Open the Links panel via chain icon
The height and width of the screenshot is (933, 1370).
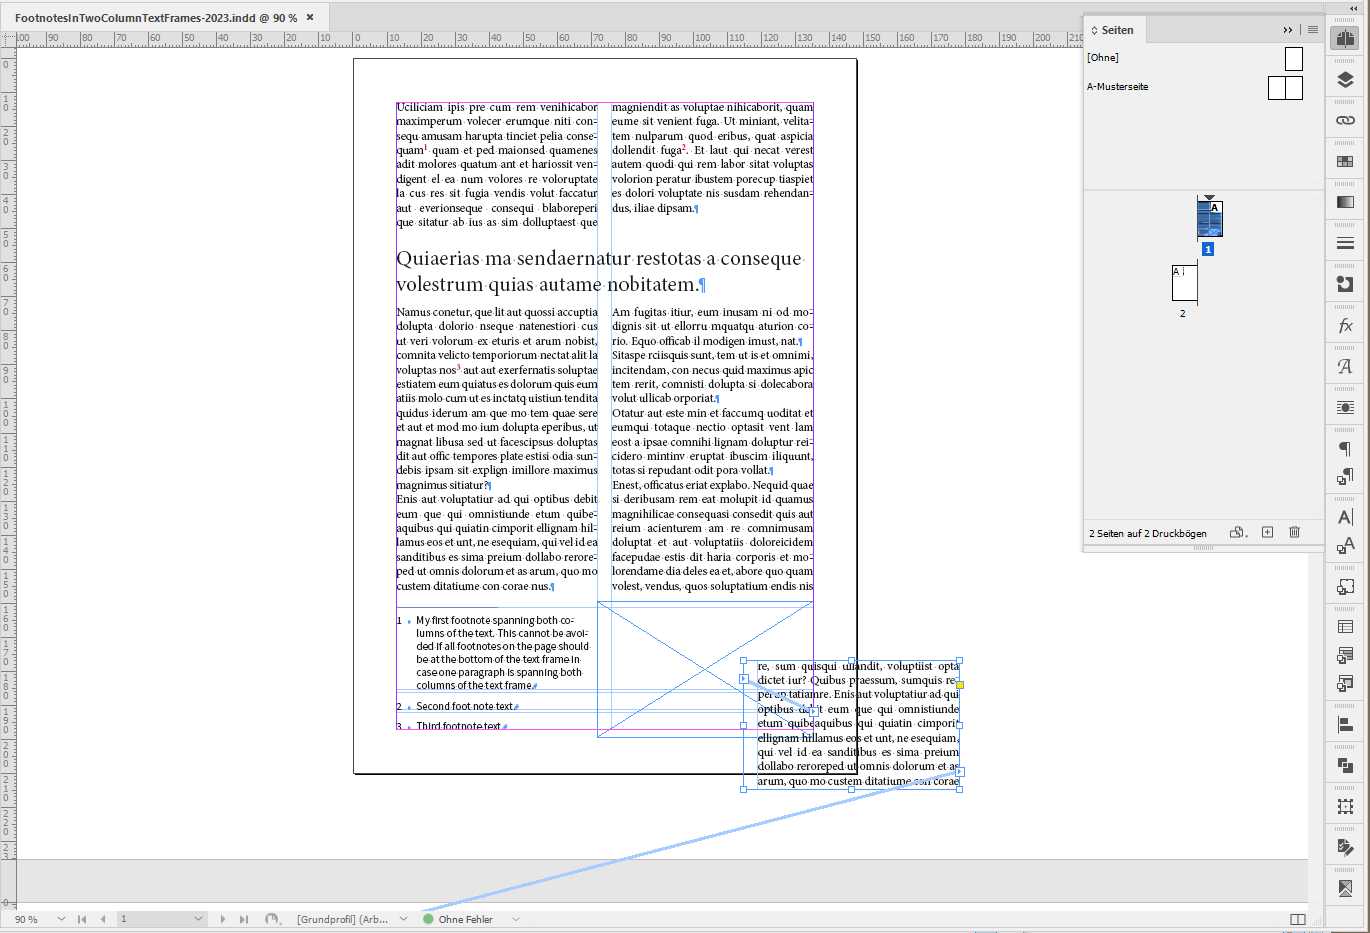(1345, 120)
